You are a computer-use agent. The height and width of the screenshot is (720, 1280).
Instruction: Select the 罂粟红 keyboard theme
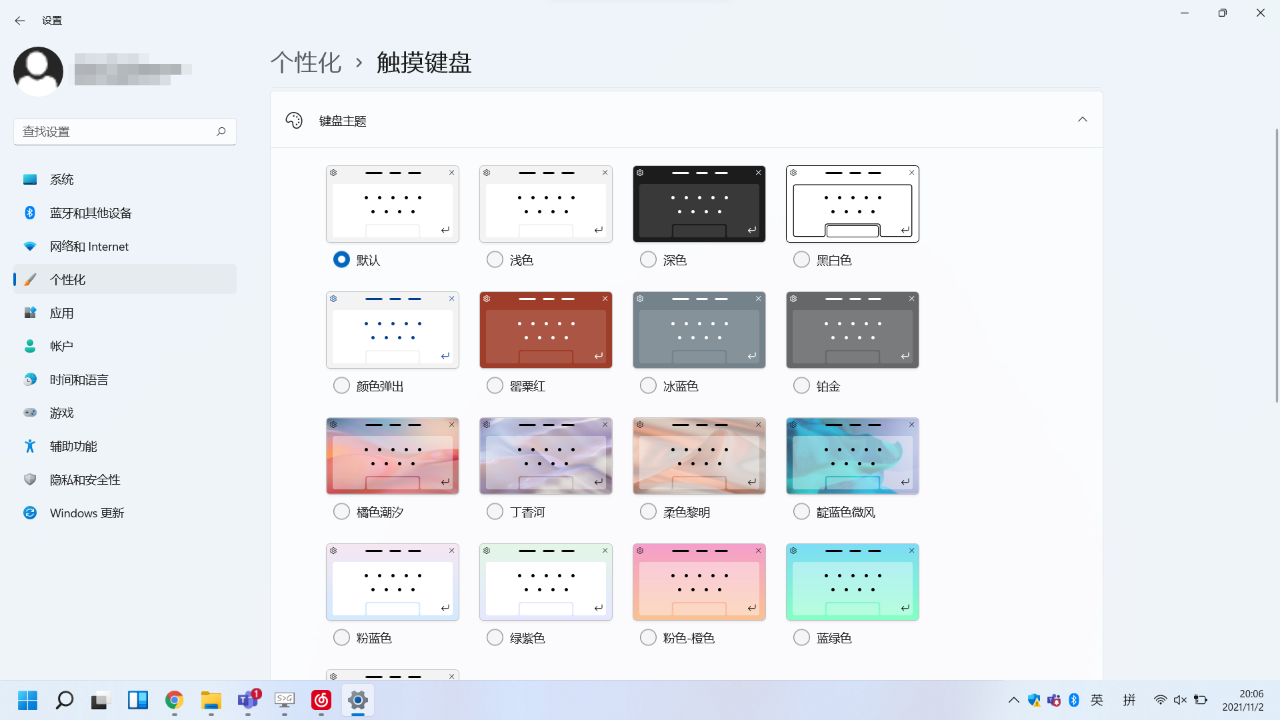click(494, 385)
